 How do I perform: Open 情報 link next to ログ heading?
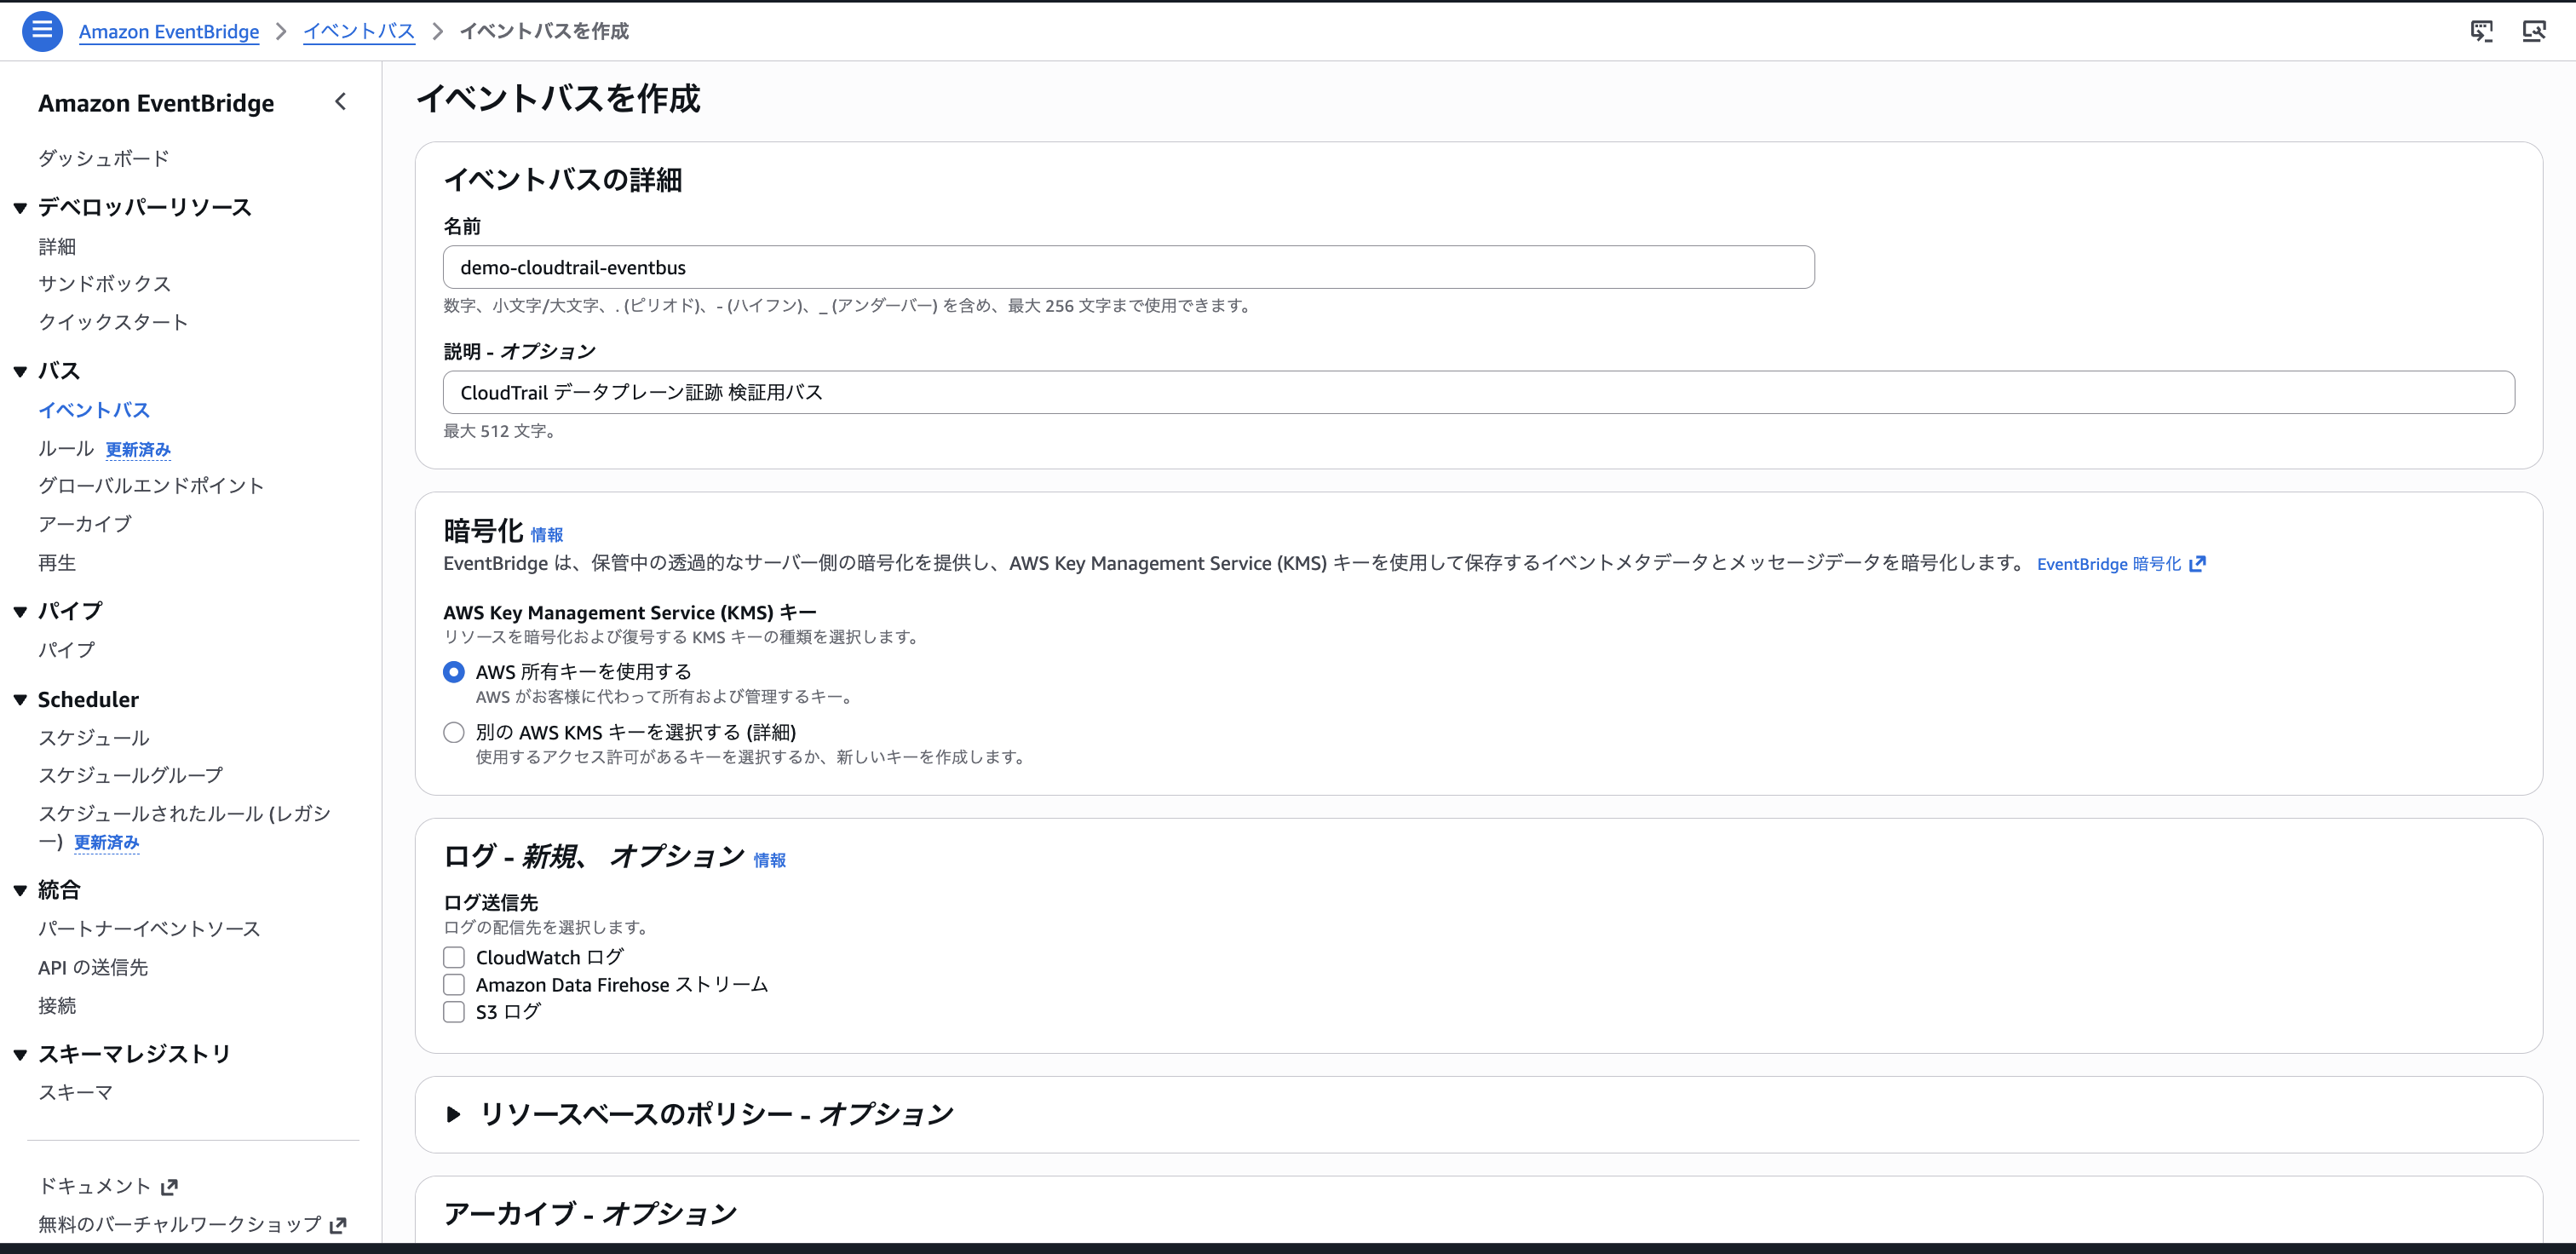click(770, 860)
